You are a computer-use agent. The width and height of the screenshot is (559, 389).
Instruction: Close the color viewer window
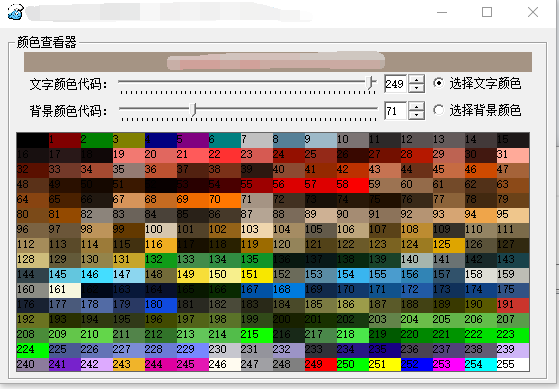point(533,12)
